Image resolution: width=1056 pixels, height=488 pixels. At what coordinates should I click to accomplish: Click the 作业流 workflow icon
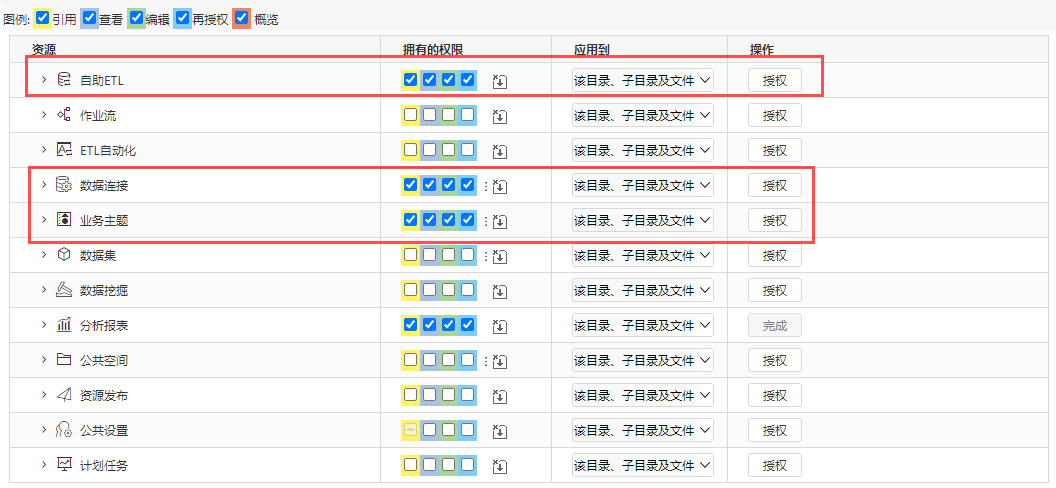point(64,115)
